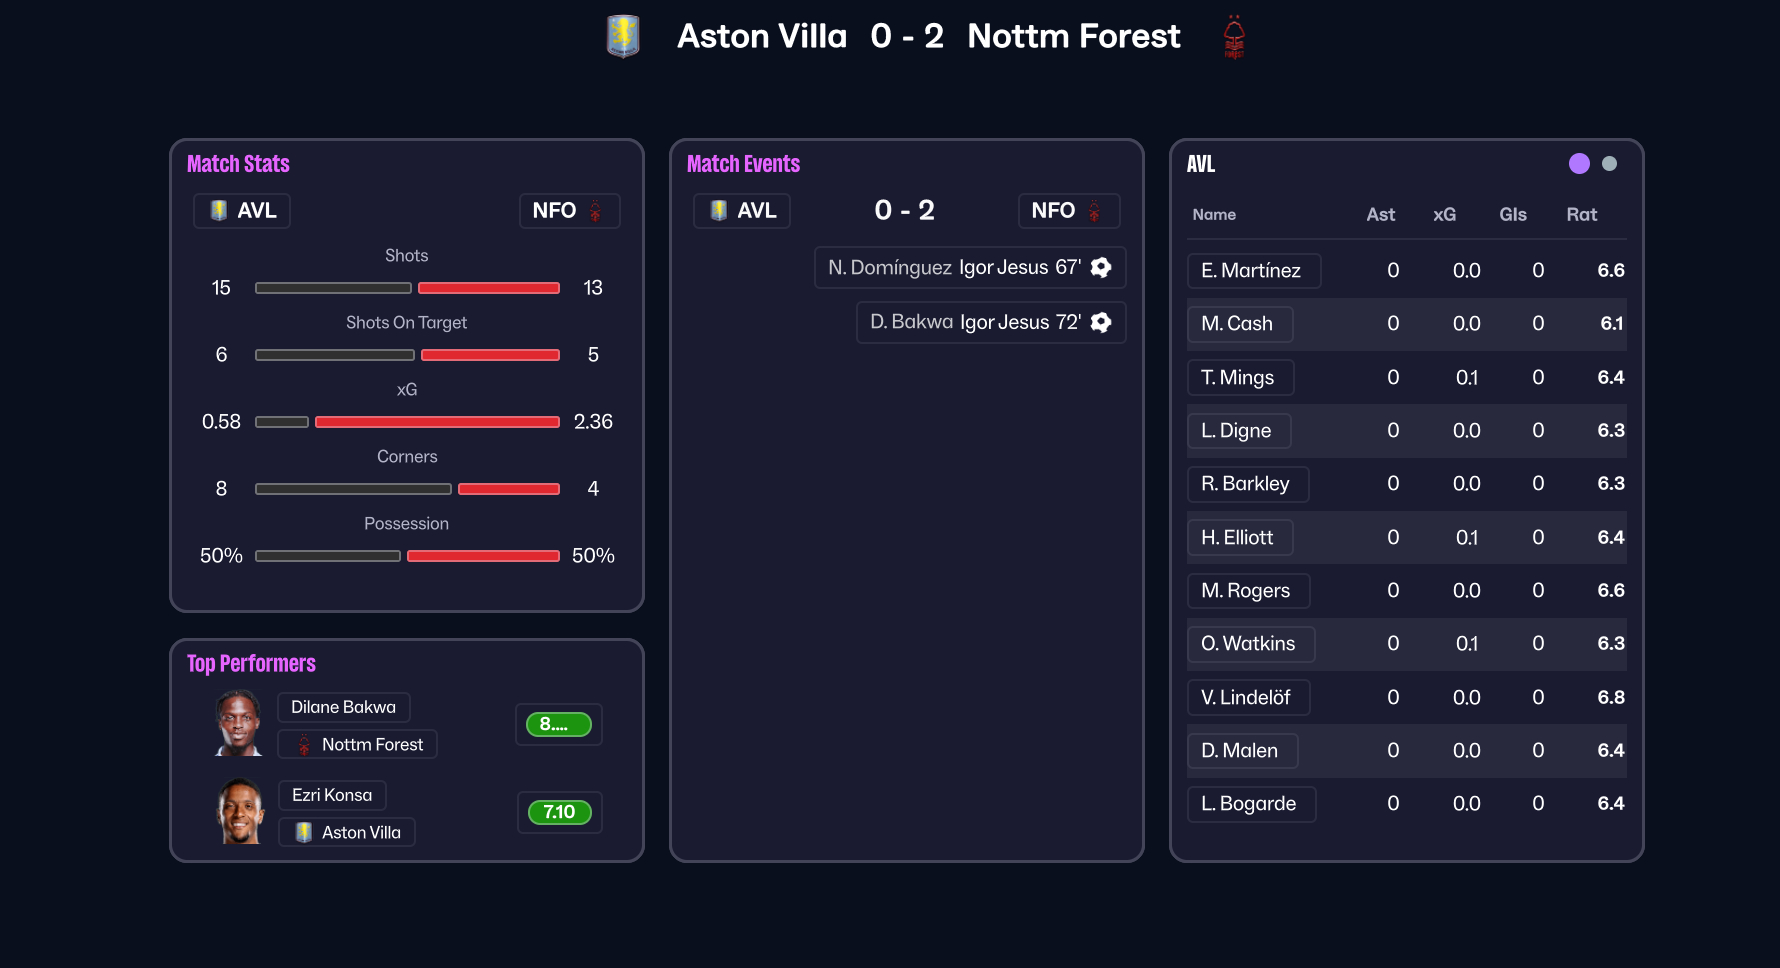Click goal ball icon for 67' event
The width and height of the screenshot is (1780, 968).
coord(1101,267)
